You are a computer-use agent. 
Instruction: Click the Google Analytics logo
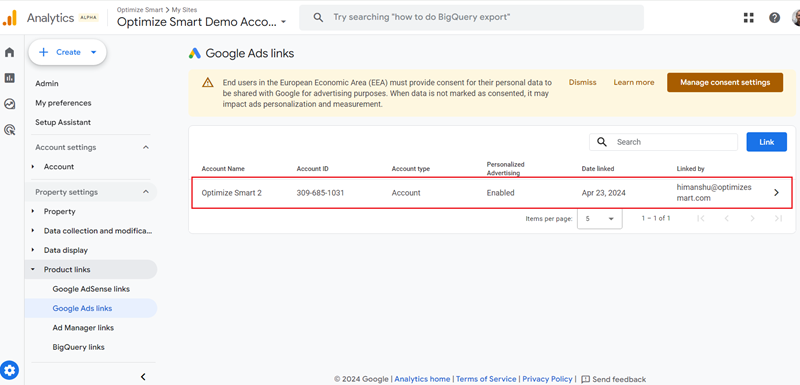(10, 18)
